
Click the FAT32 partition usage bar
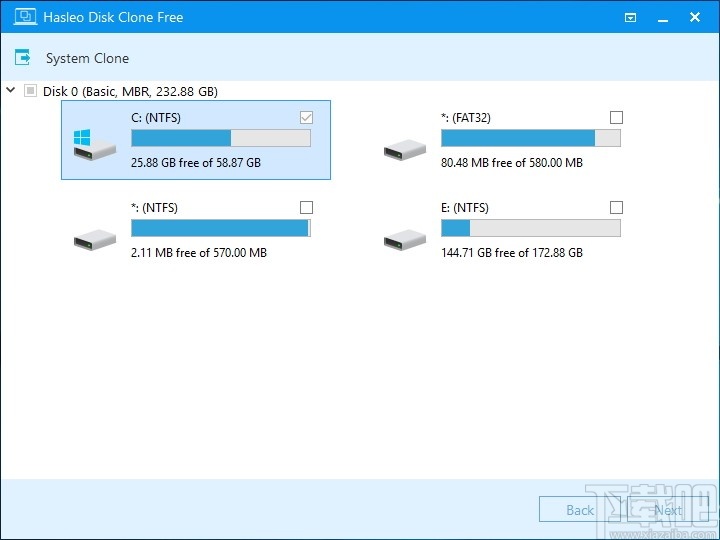pyautogui.click(x=531, y=138)
